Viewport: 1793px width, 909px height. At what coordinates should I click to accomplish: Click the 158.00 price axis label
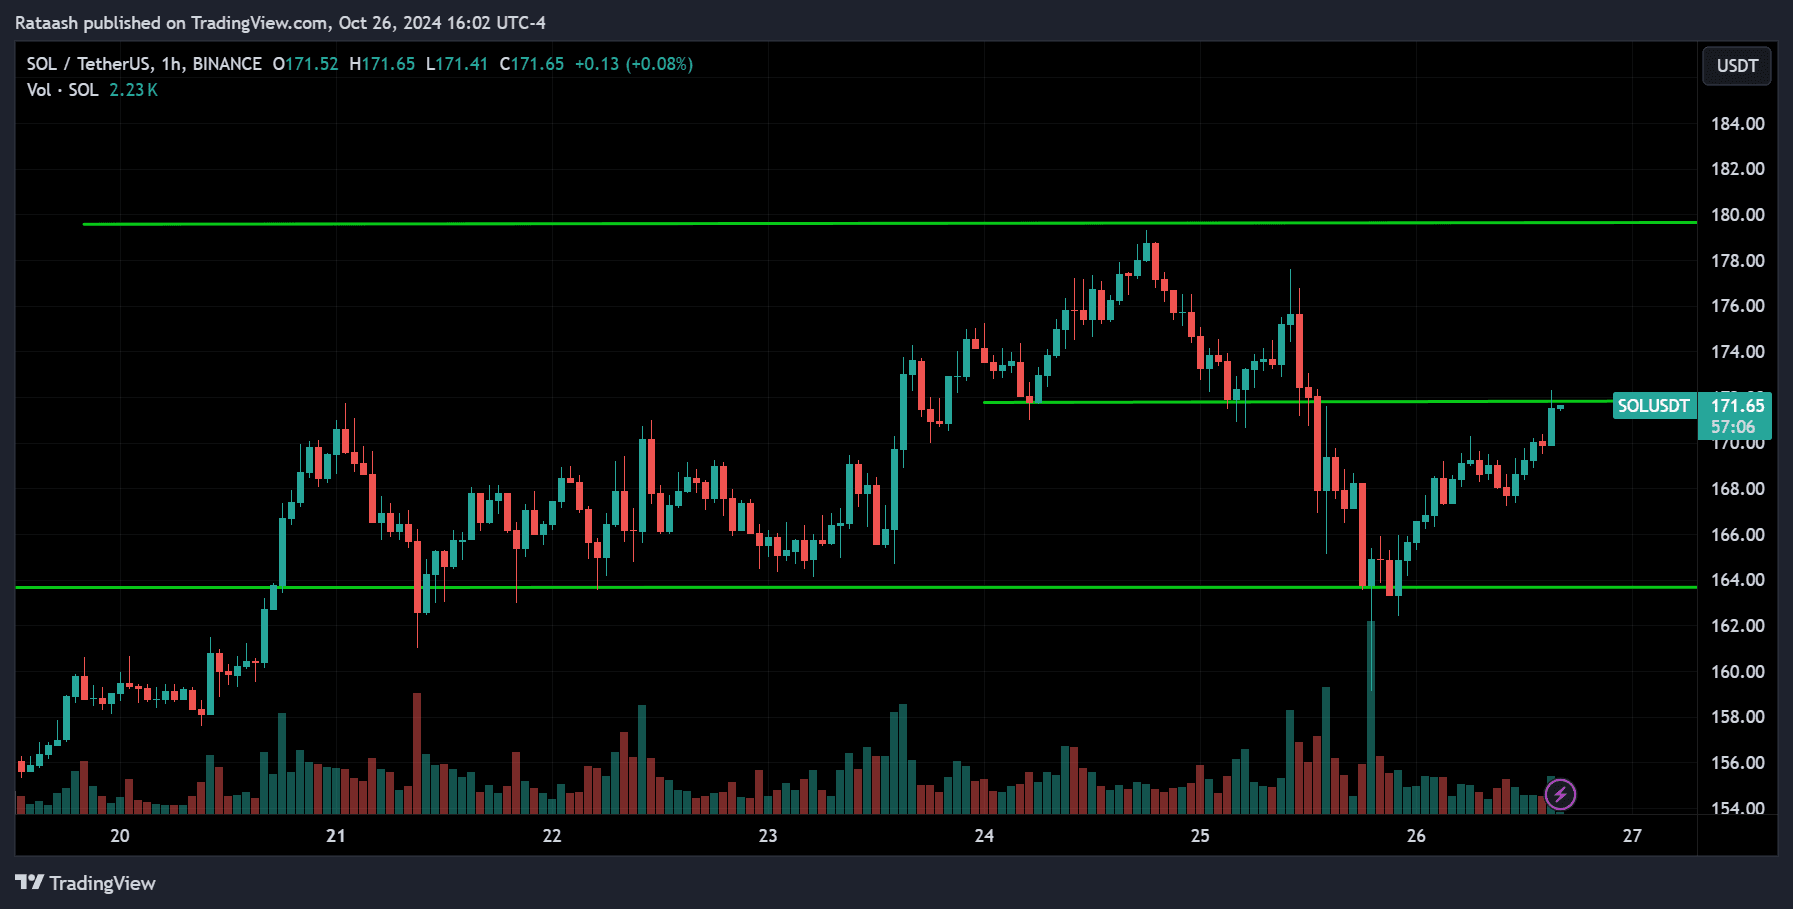click(x=1738, y=717)
